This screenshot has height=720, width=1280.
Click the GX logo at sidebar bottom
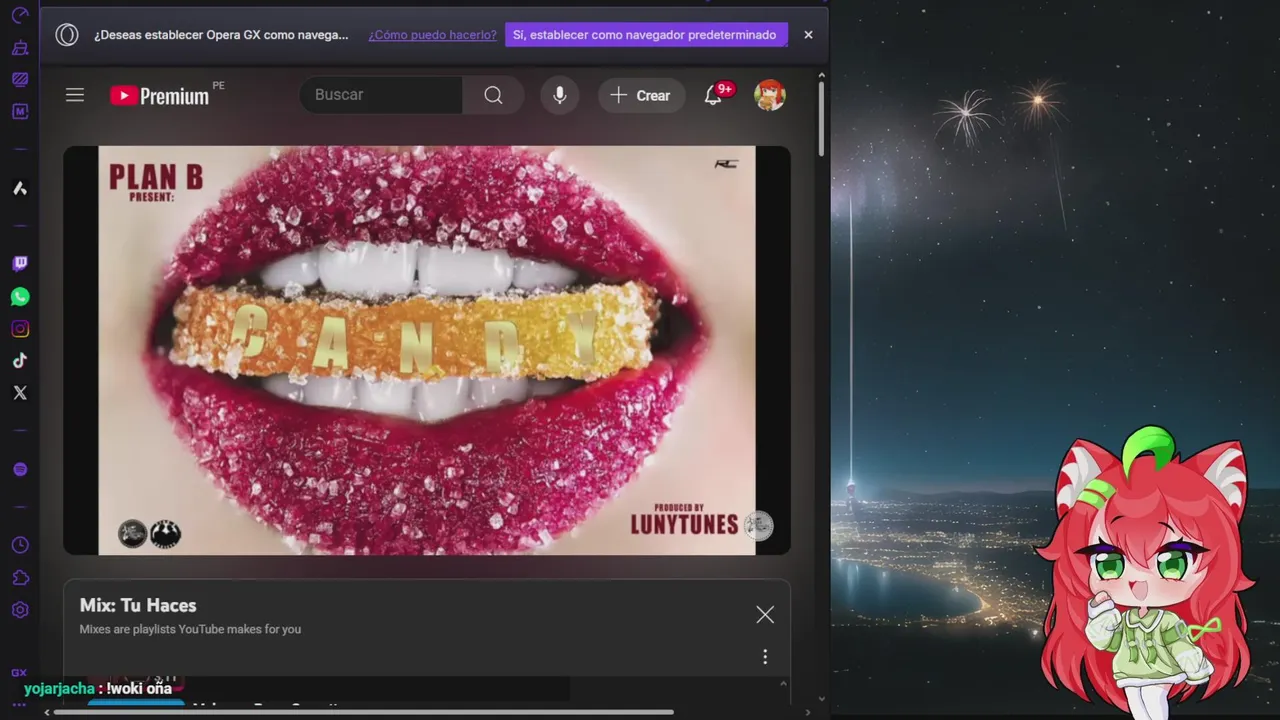[19, 673]
